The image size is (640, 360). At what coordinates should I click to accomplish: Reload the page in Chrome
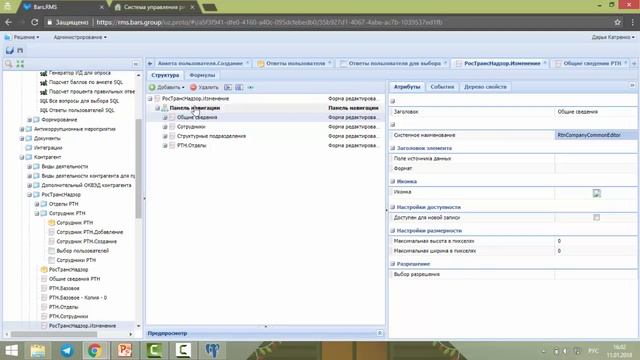click(x=34, y=22)
